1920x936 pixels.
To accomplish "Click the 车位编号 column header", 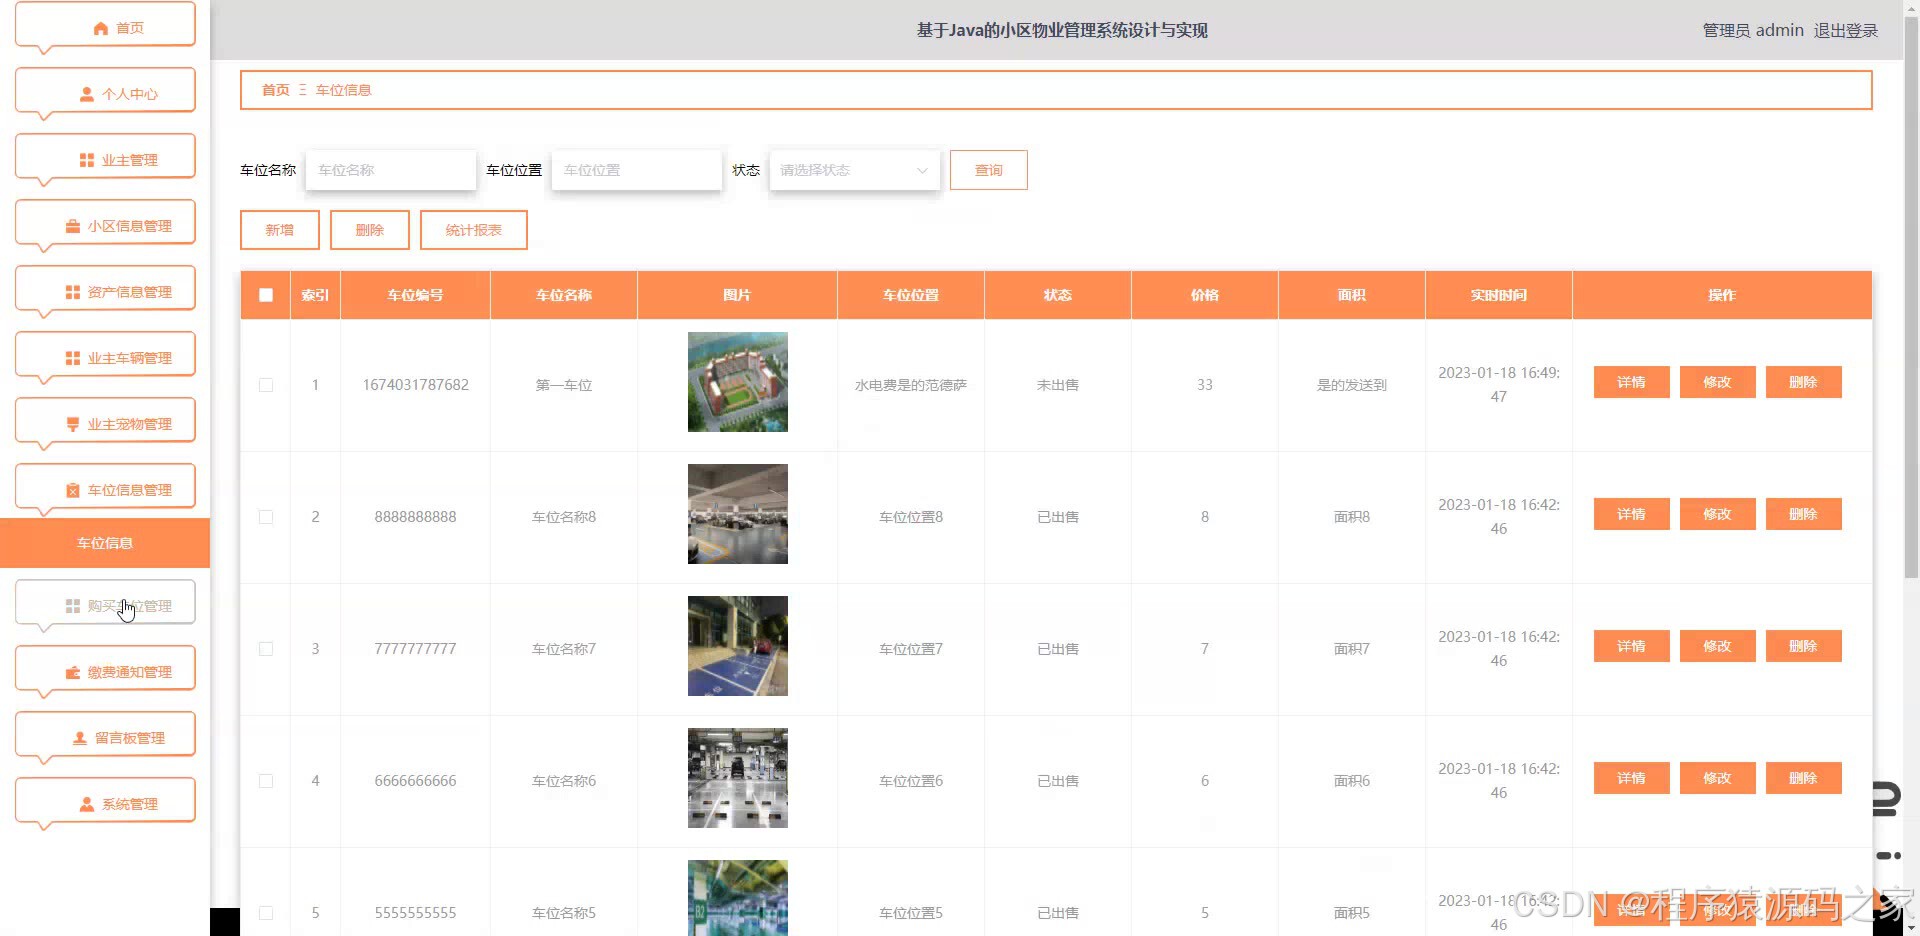I will [x=415, y=295].
